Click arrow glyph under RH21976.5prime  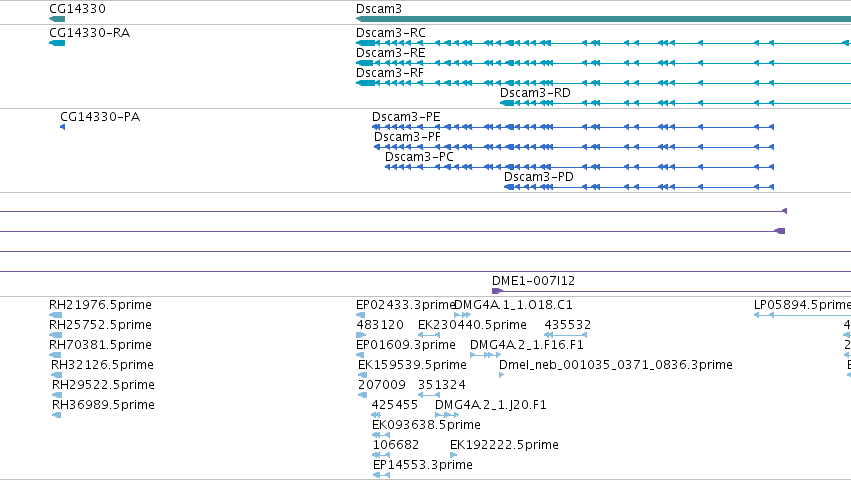55,315
